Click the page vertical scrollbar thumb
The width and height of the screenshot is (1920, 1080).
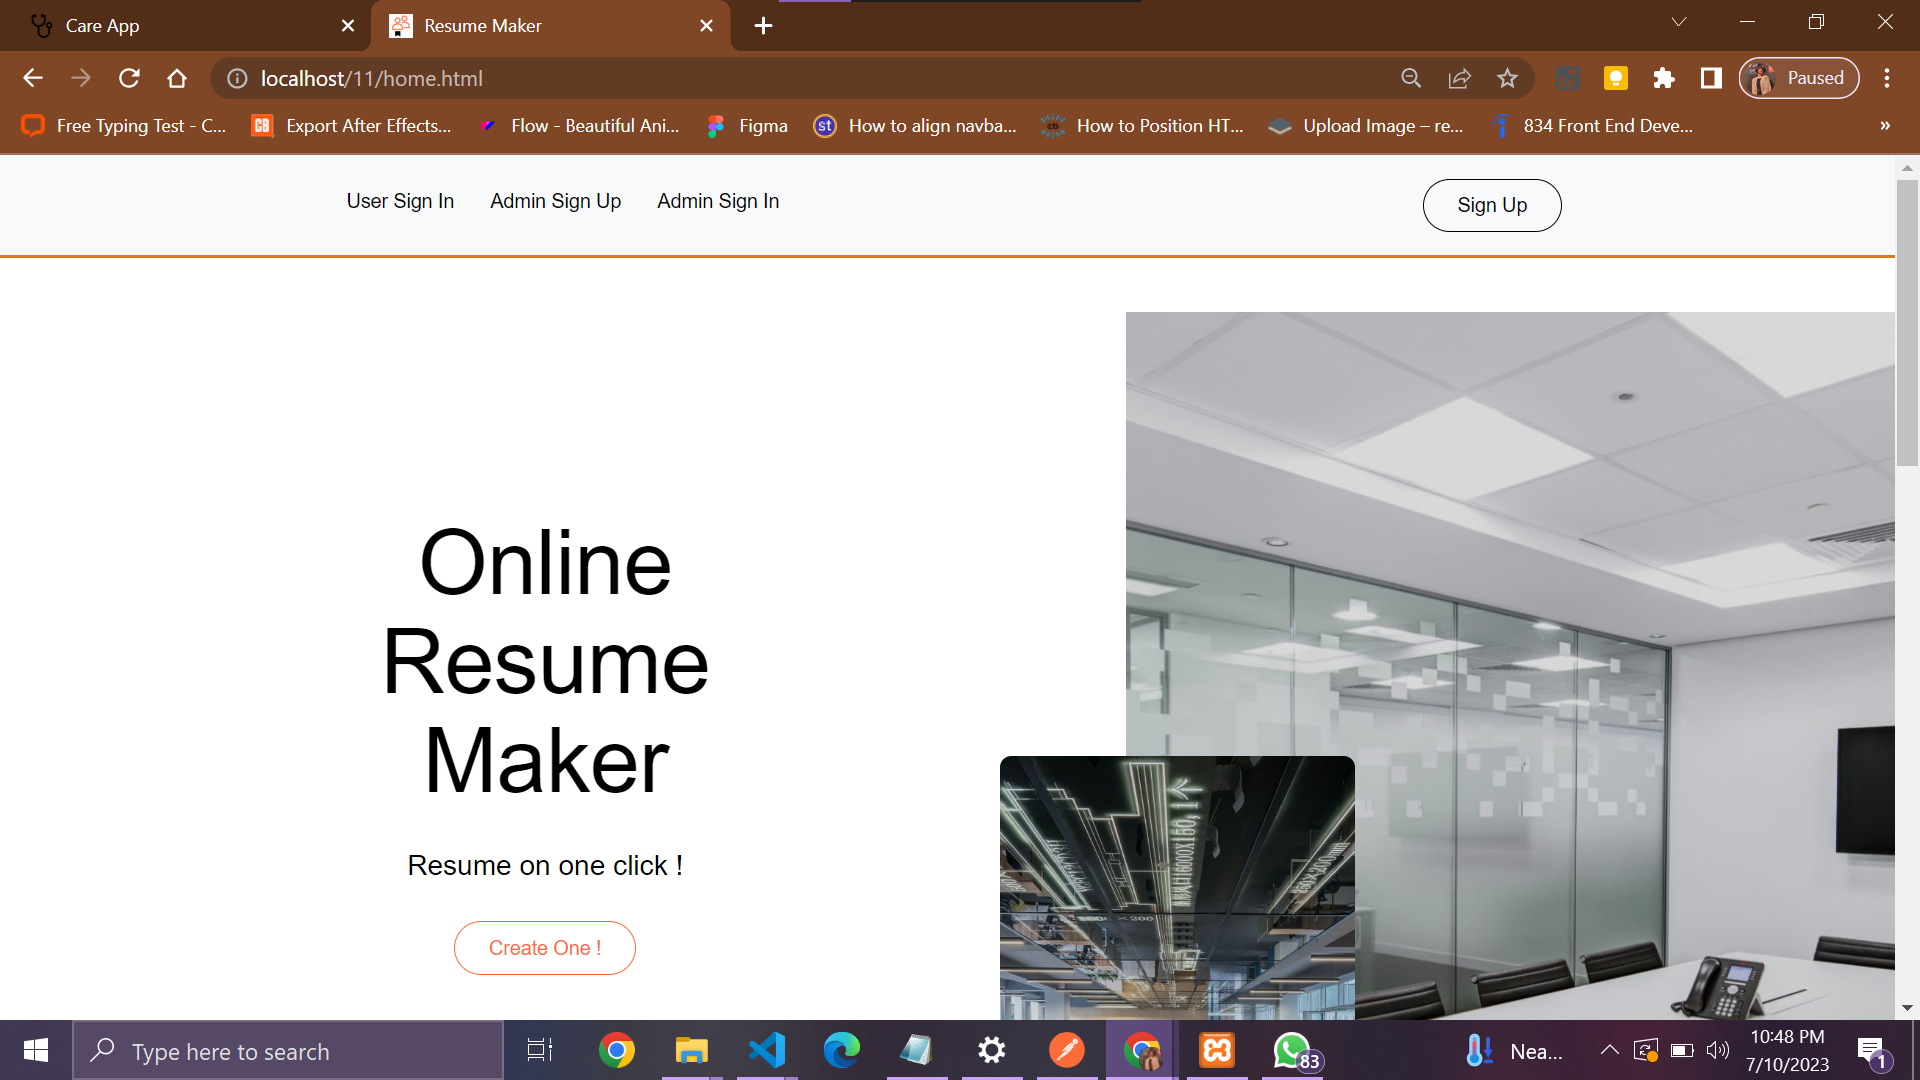pos(1907,320)
